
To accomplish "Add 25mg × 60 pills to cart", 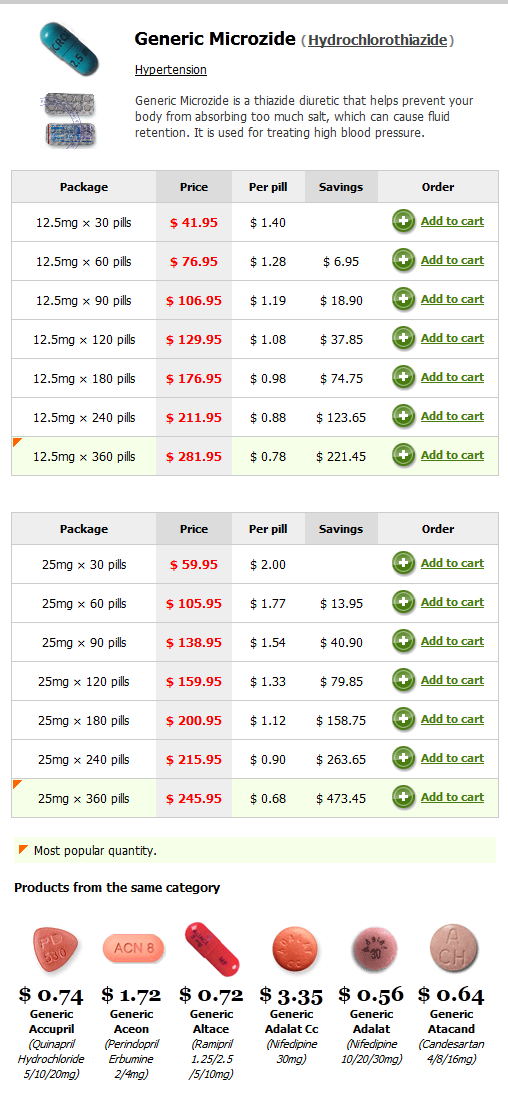I will [x=452, y=602].
